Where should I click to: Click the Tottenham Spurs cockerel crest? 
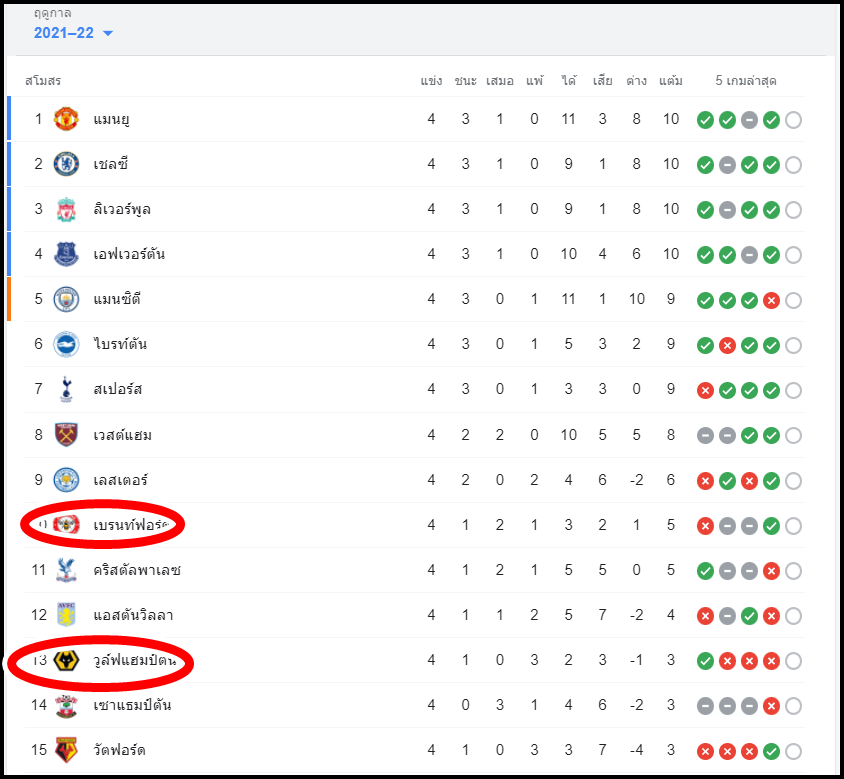(x=66, y=389)
